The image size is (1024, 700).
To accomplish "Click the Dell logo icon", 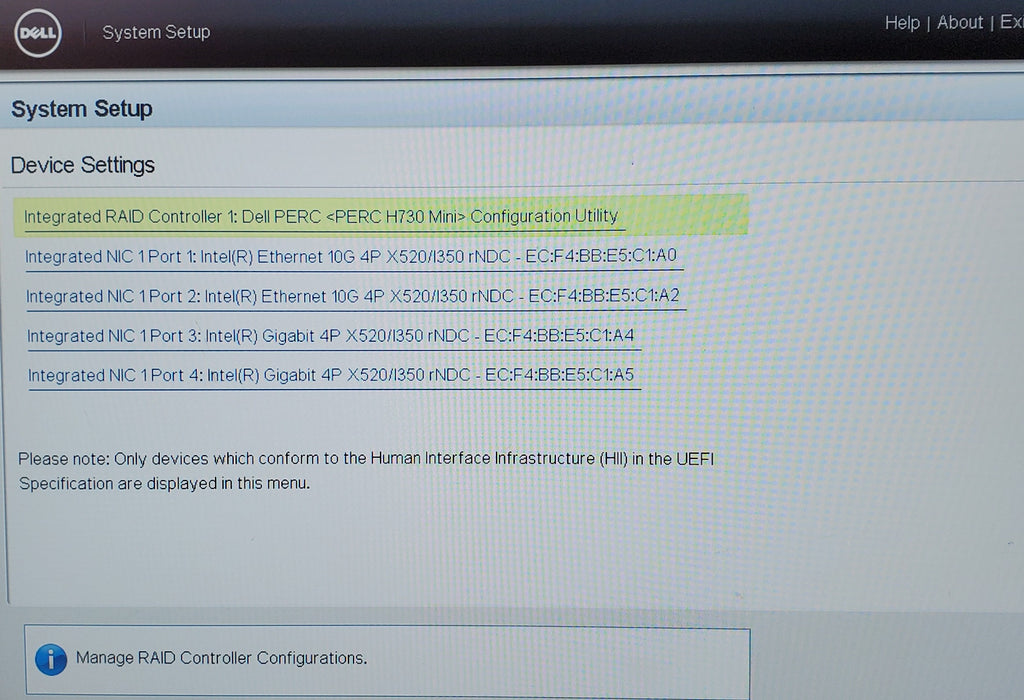I will coord(38,33).
